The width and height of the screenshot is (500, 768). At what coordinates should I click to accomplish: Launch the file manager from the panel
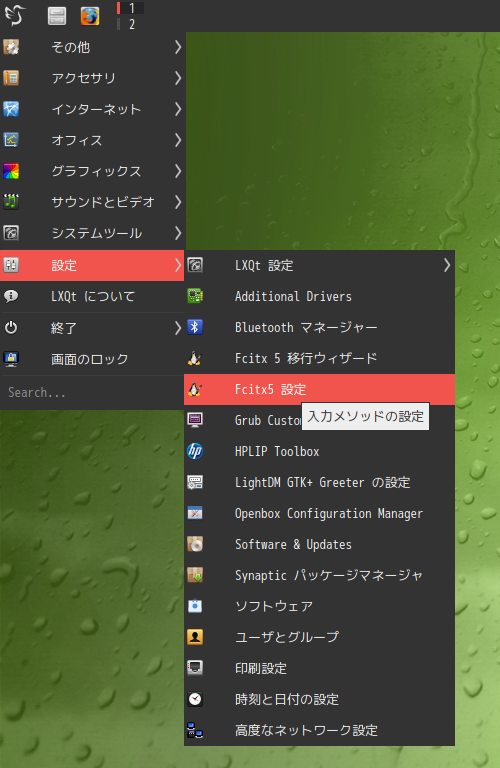57,16
